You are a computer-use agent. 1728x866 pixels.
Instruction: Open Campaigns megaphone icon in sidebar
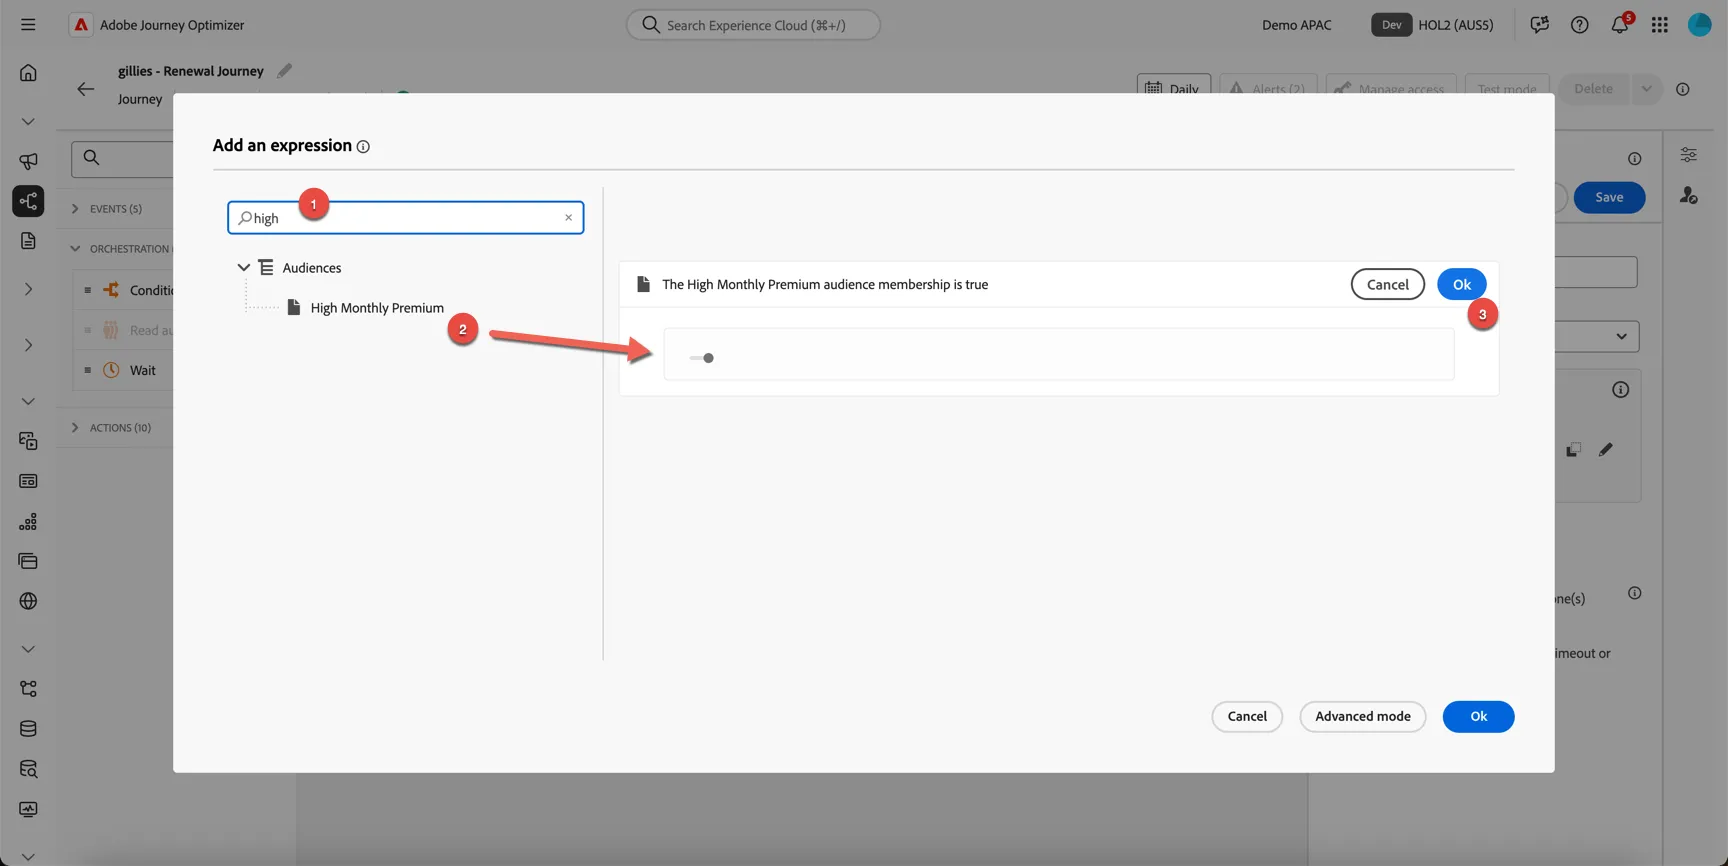pos(28,161)
